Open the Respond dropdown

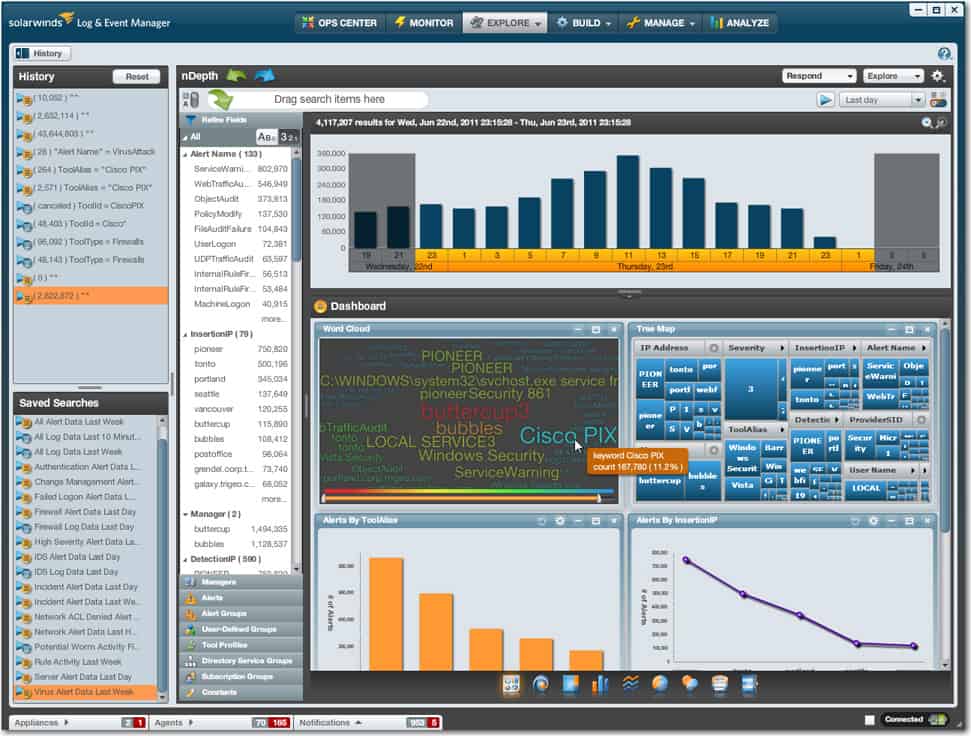[x=818, y=76]
